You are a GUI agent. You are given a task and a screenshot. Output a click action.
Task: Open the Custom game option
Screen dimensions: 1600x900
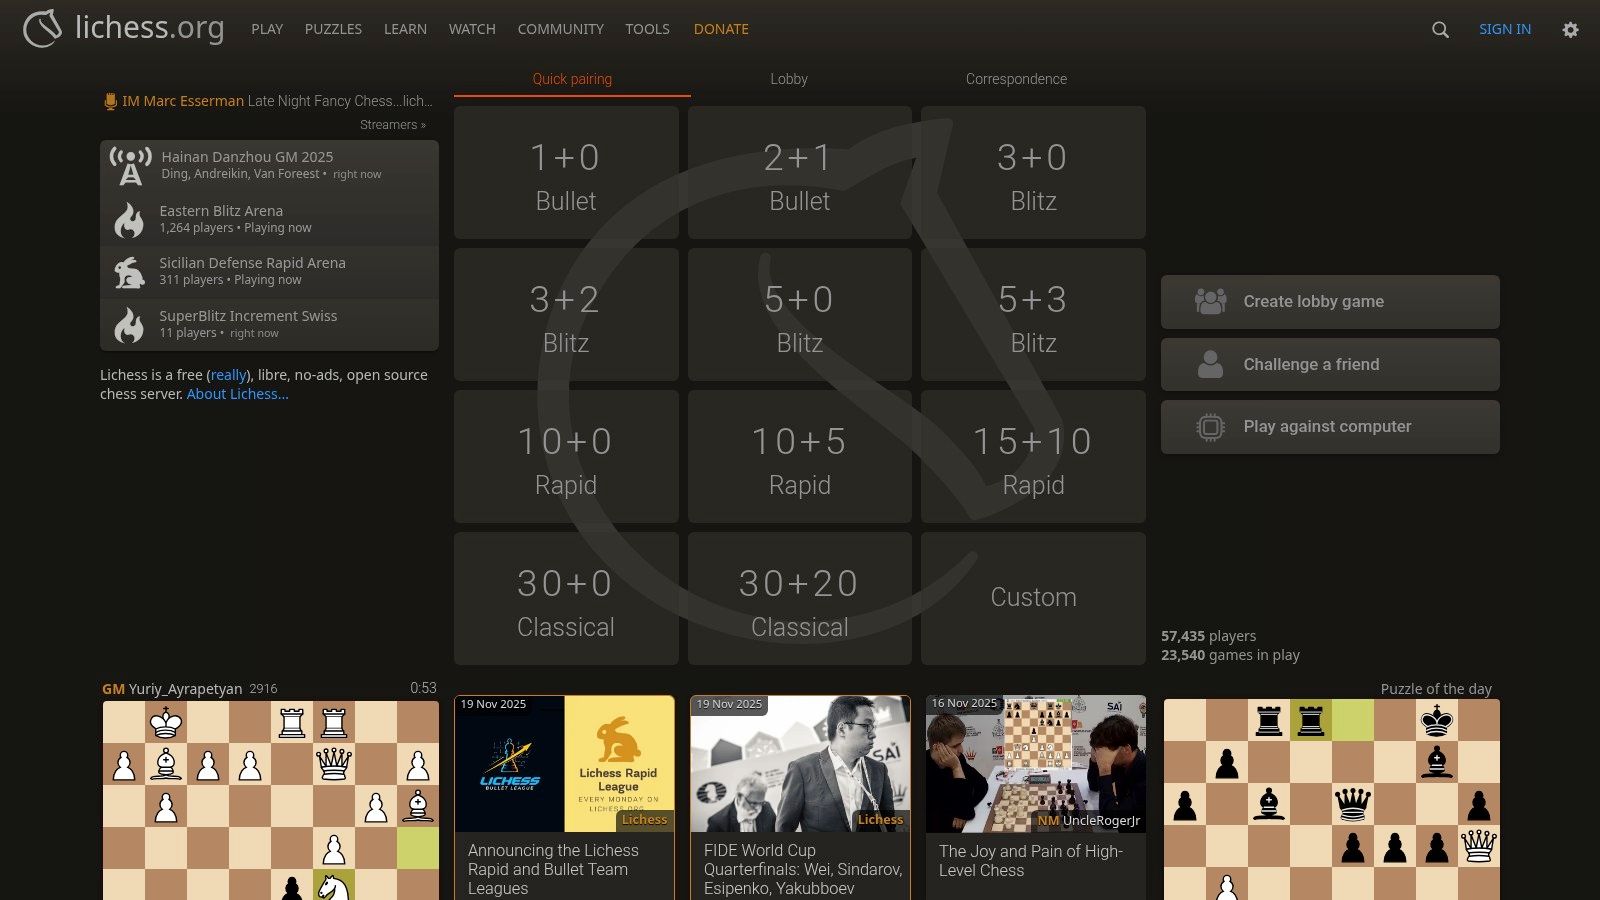click(x=1033, y=597)
